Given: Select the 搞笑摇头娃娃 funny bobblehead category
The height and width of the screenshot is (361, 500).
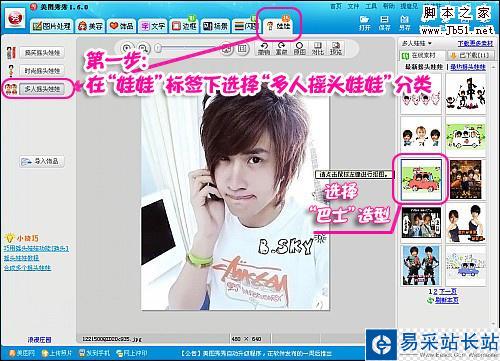Looking at the screenshot, I should tap(42, 53).
